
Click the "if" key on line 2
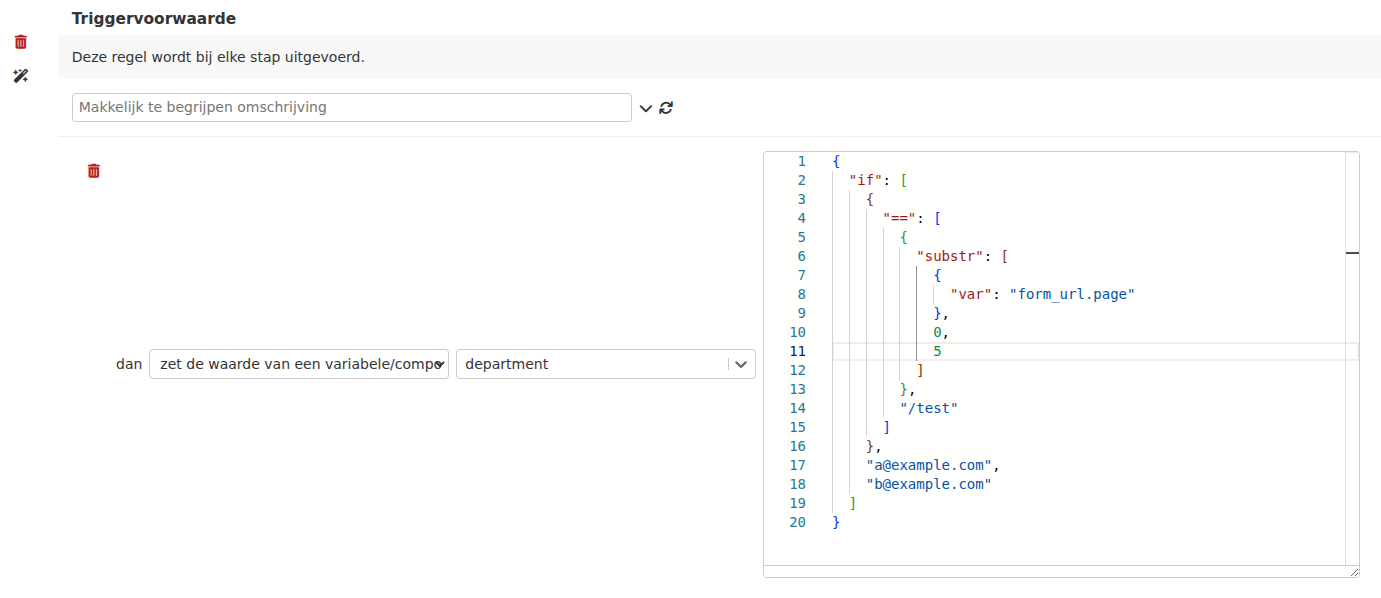tap(866, 180)
